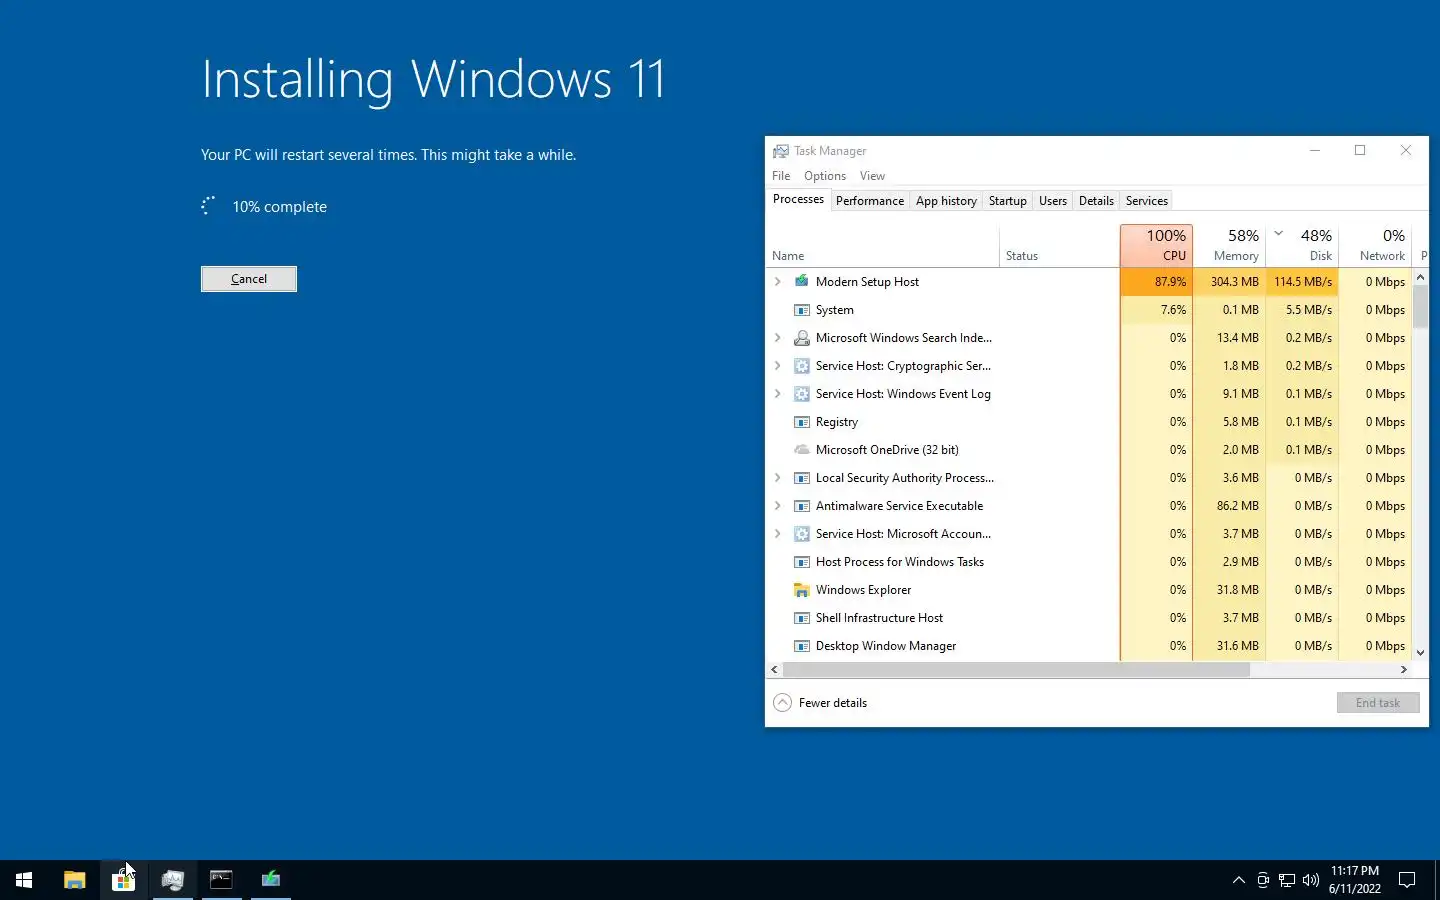Click the vertical scrollbar up arrow

pyautogui.click(x=1420, y=277)
